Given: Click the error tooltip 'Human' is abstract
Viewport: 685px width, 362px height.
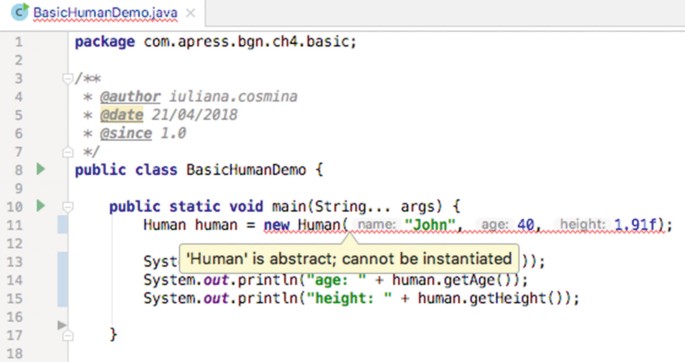Looking at the screenshot, I should (x=349, y=259).
